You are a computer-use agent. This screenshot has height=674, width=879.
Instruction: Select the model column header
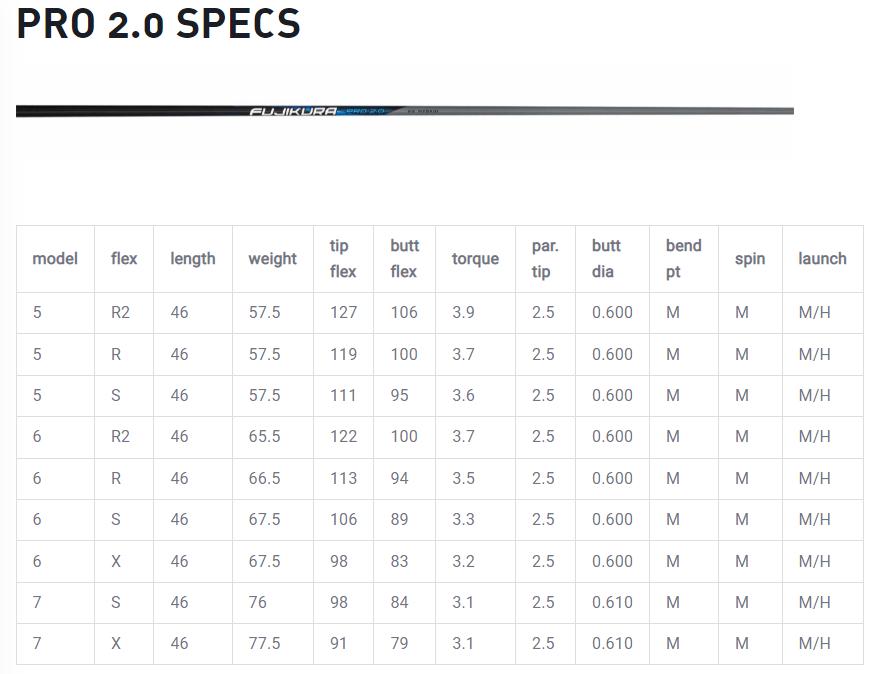tap(55, 259)
